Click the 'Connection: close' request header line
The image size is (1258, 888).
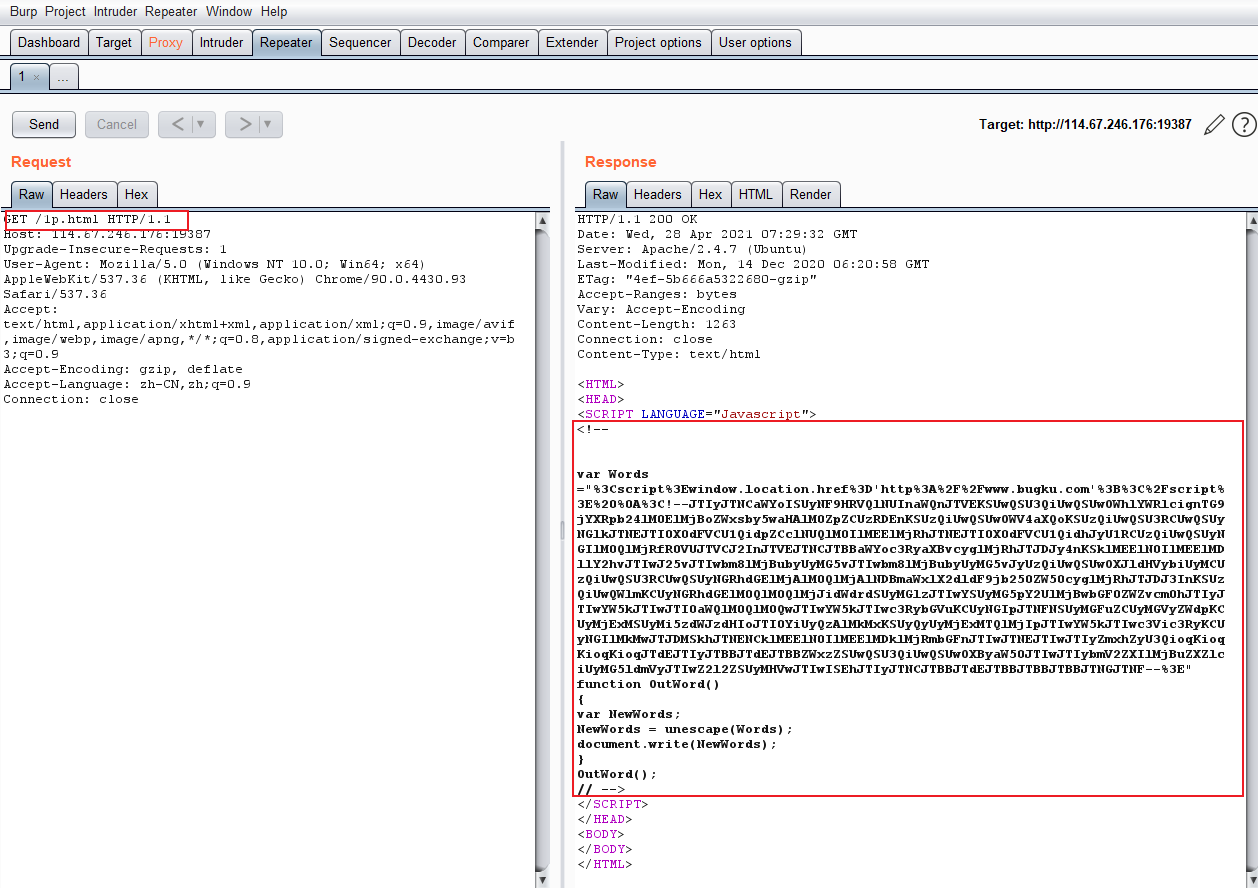click(x=71, y=399)
